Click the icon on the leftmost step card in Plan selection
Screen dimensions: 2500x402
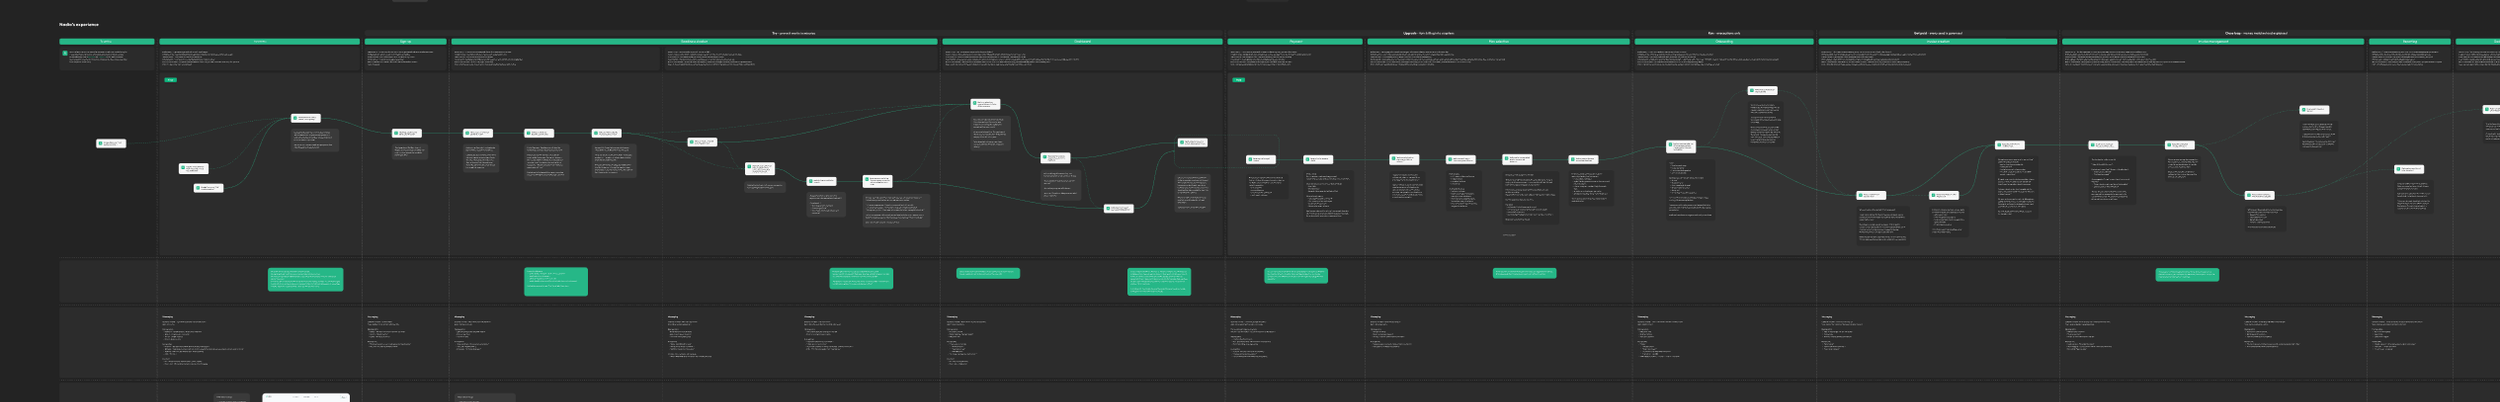tap(1394, 159)
